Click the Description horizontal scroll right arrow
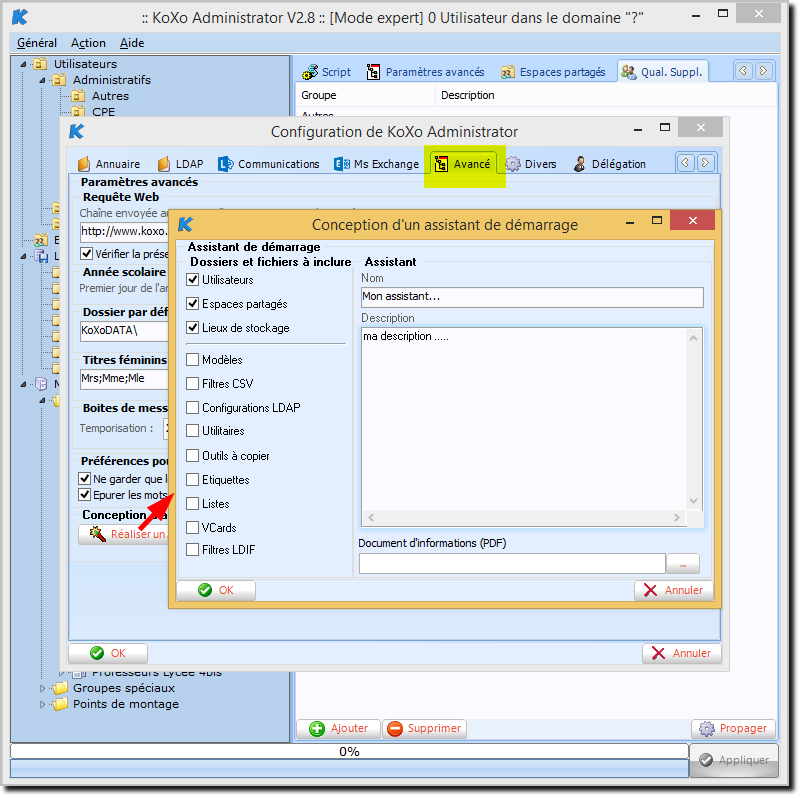This screenshot has height=795, width=799. click(x=677, y=518)
